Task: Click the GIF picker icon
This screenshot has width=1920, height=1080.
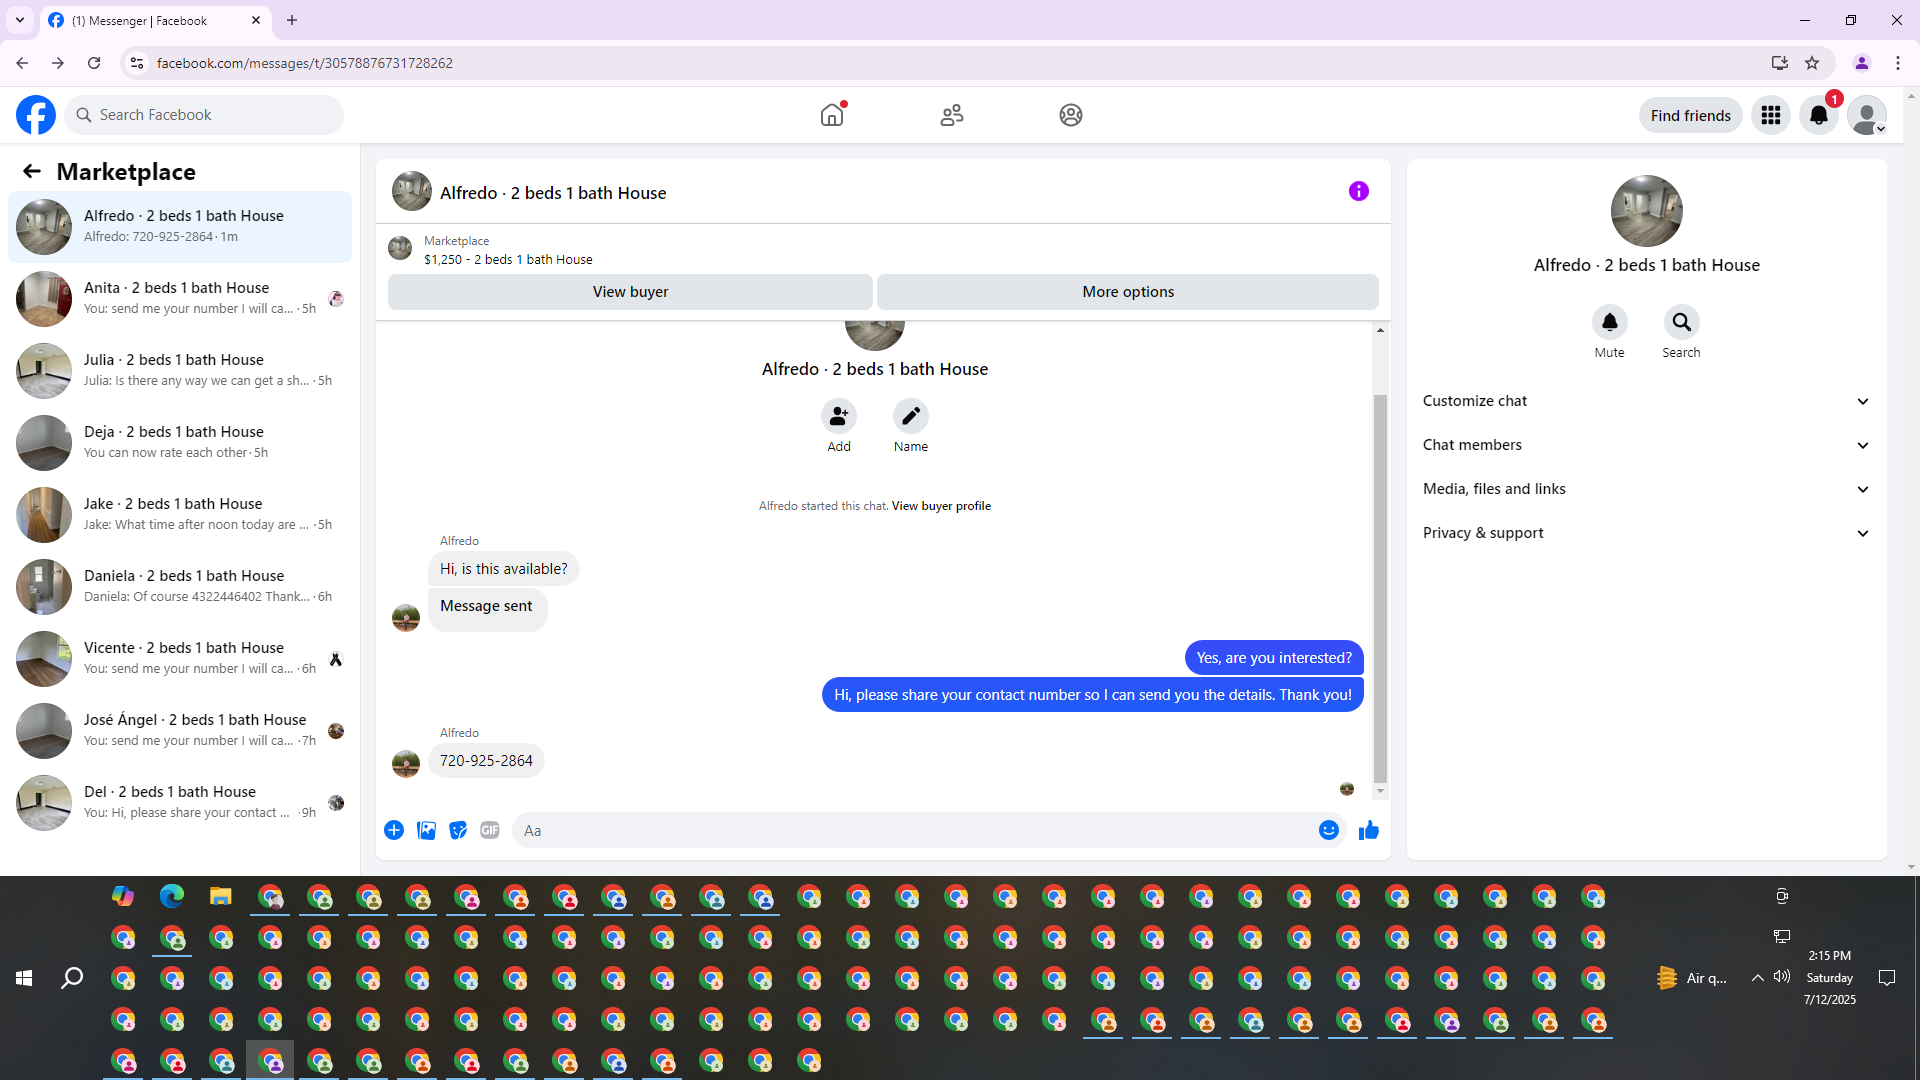Action: pos(489,830)
